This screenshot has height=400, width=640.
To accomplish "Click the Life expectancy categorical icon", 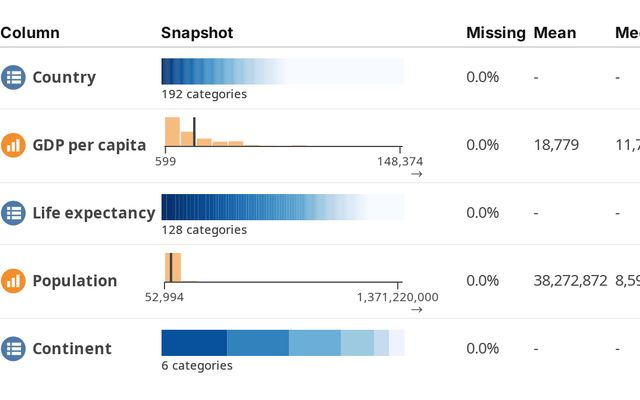I will pos(13,212).
